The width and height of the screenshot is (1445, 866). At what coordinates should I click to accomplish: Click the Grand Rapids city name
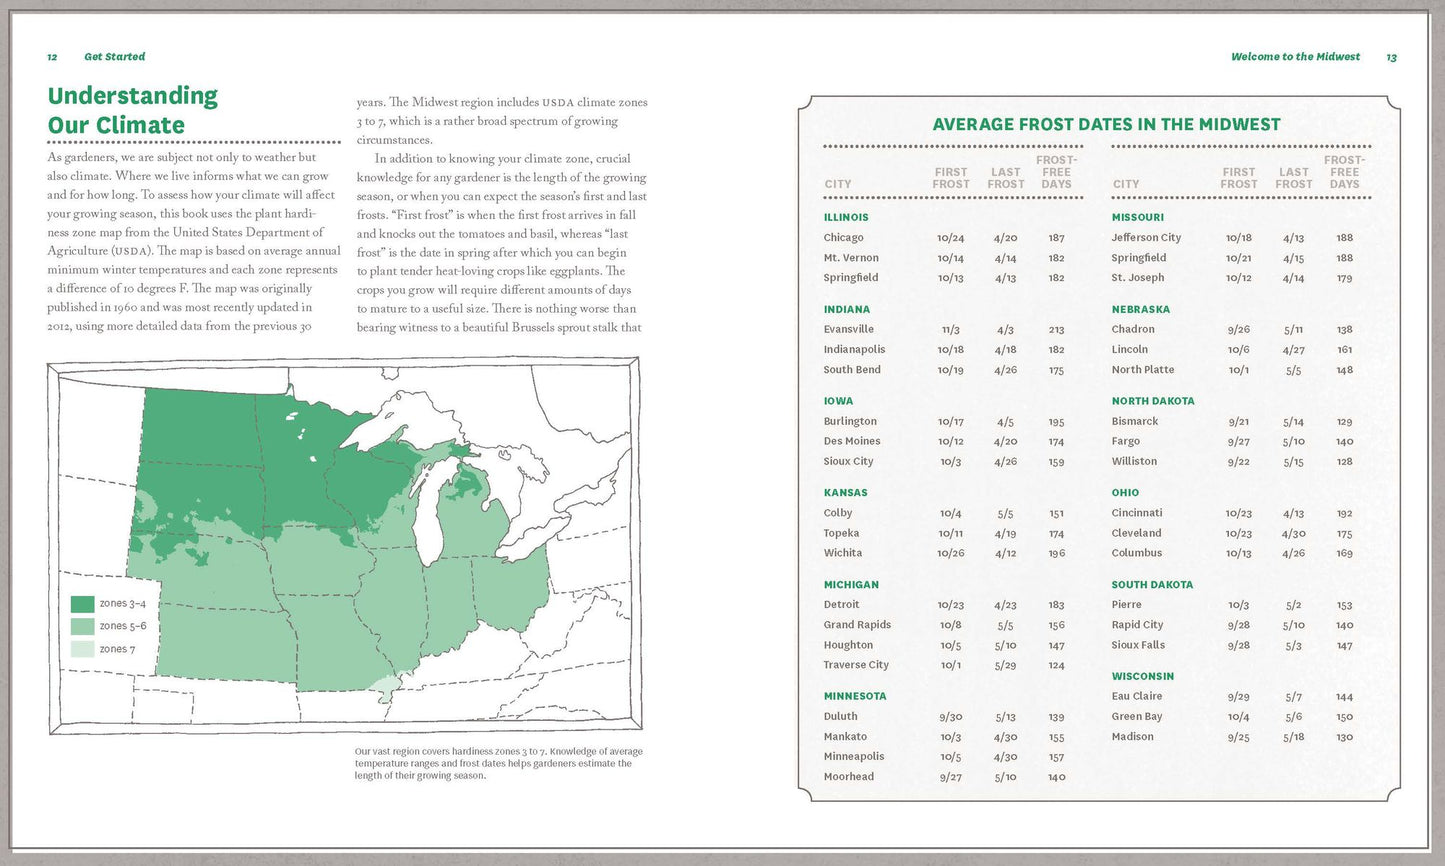(x=857, y=625)
